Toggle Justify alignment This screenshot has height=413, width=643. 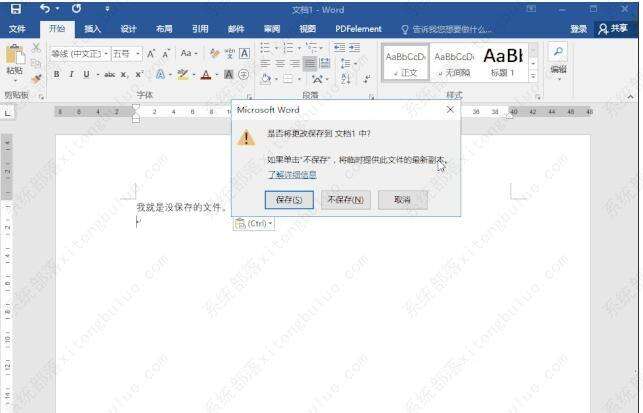point(310,63)
